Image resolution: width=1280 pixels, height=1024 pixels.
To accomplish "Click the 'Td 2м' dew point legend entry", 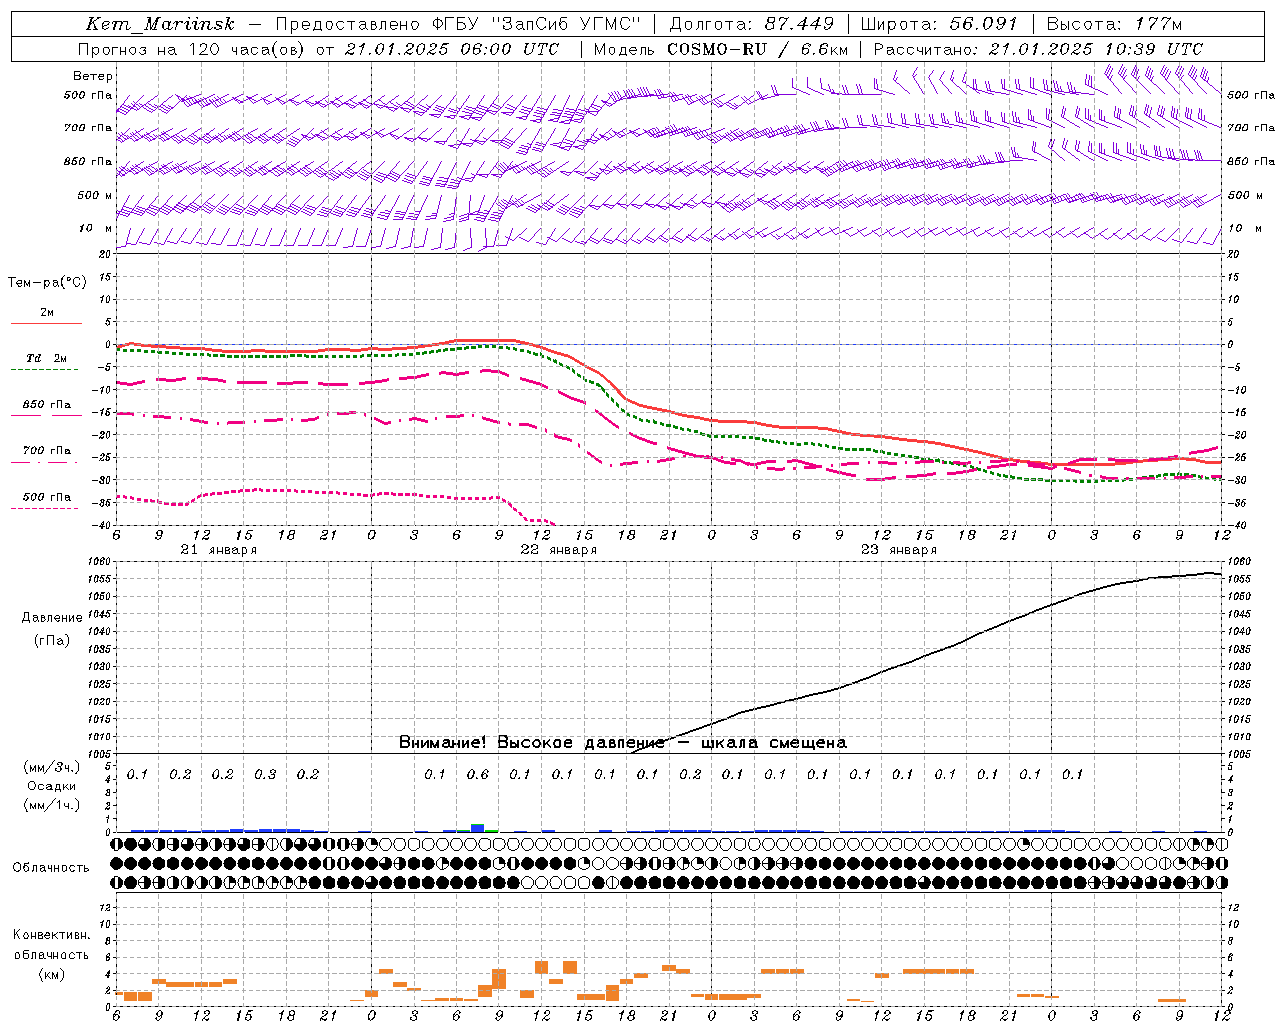I will [47, 358].
